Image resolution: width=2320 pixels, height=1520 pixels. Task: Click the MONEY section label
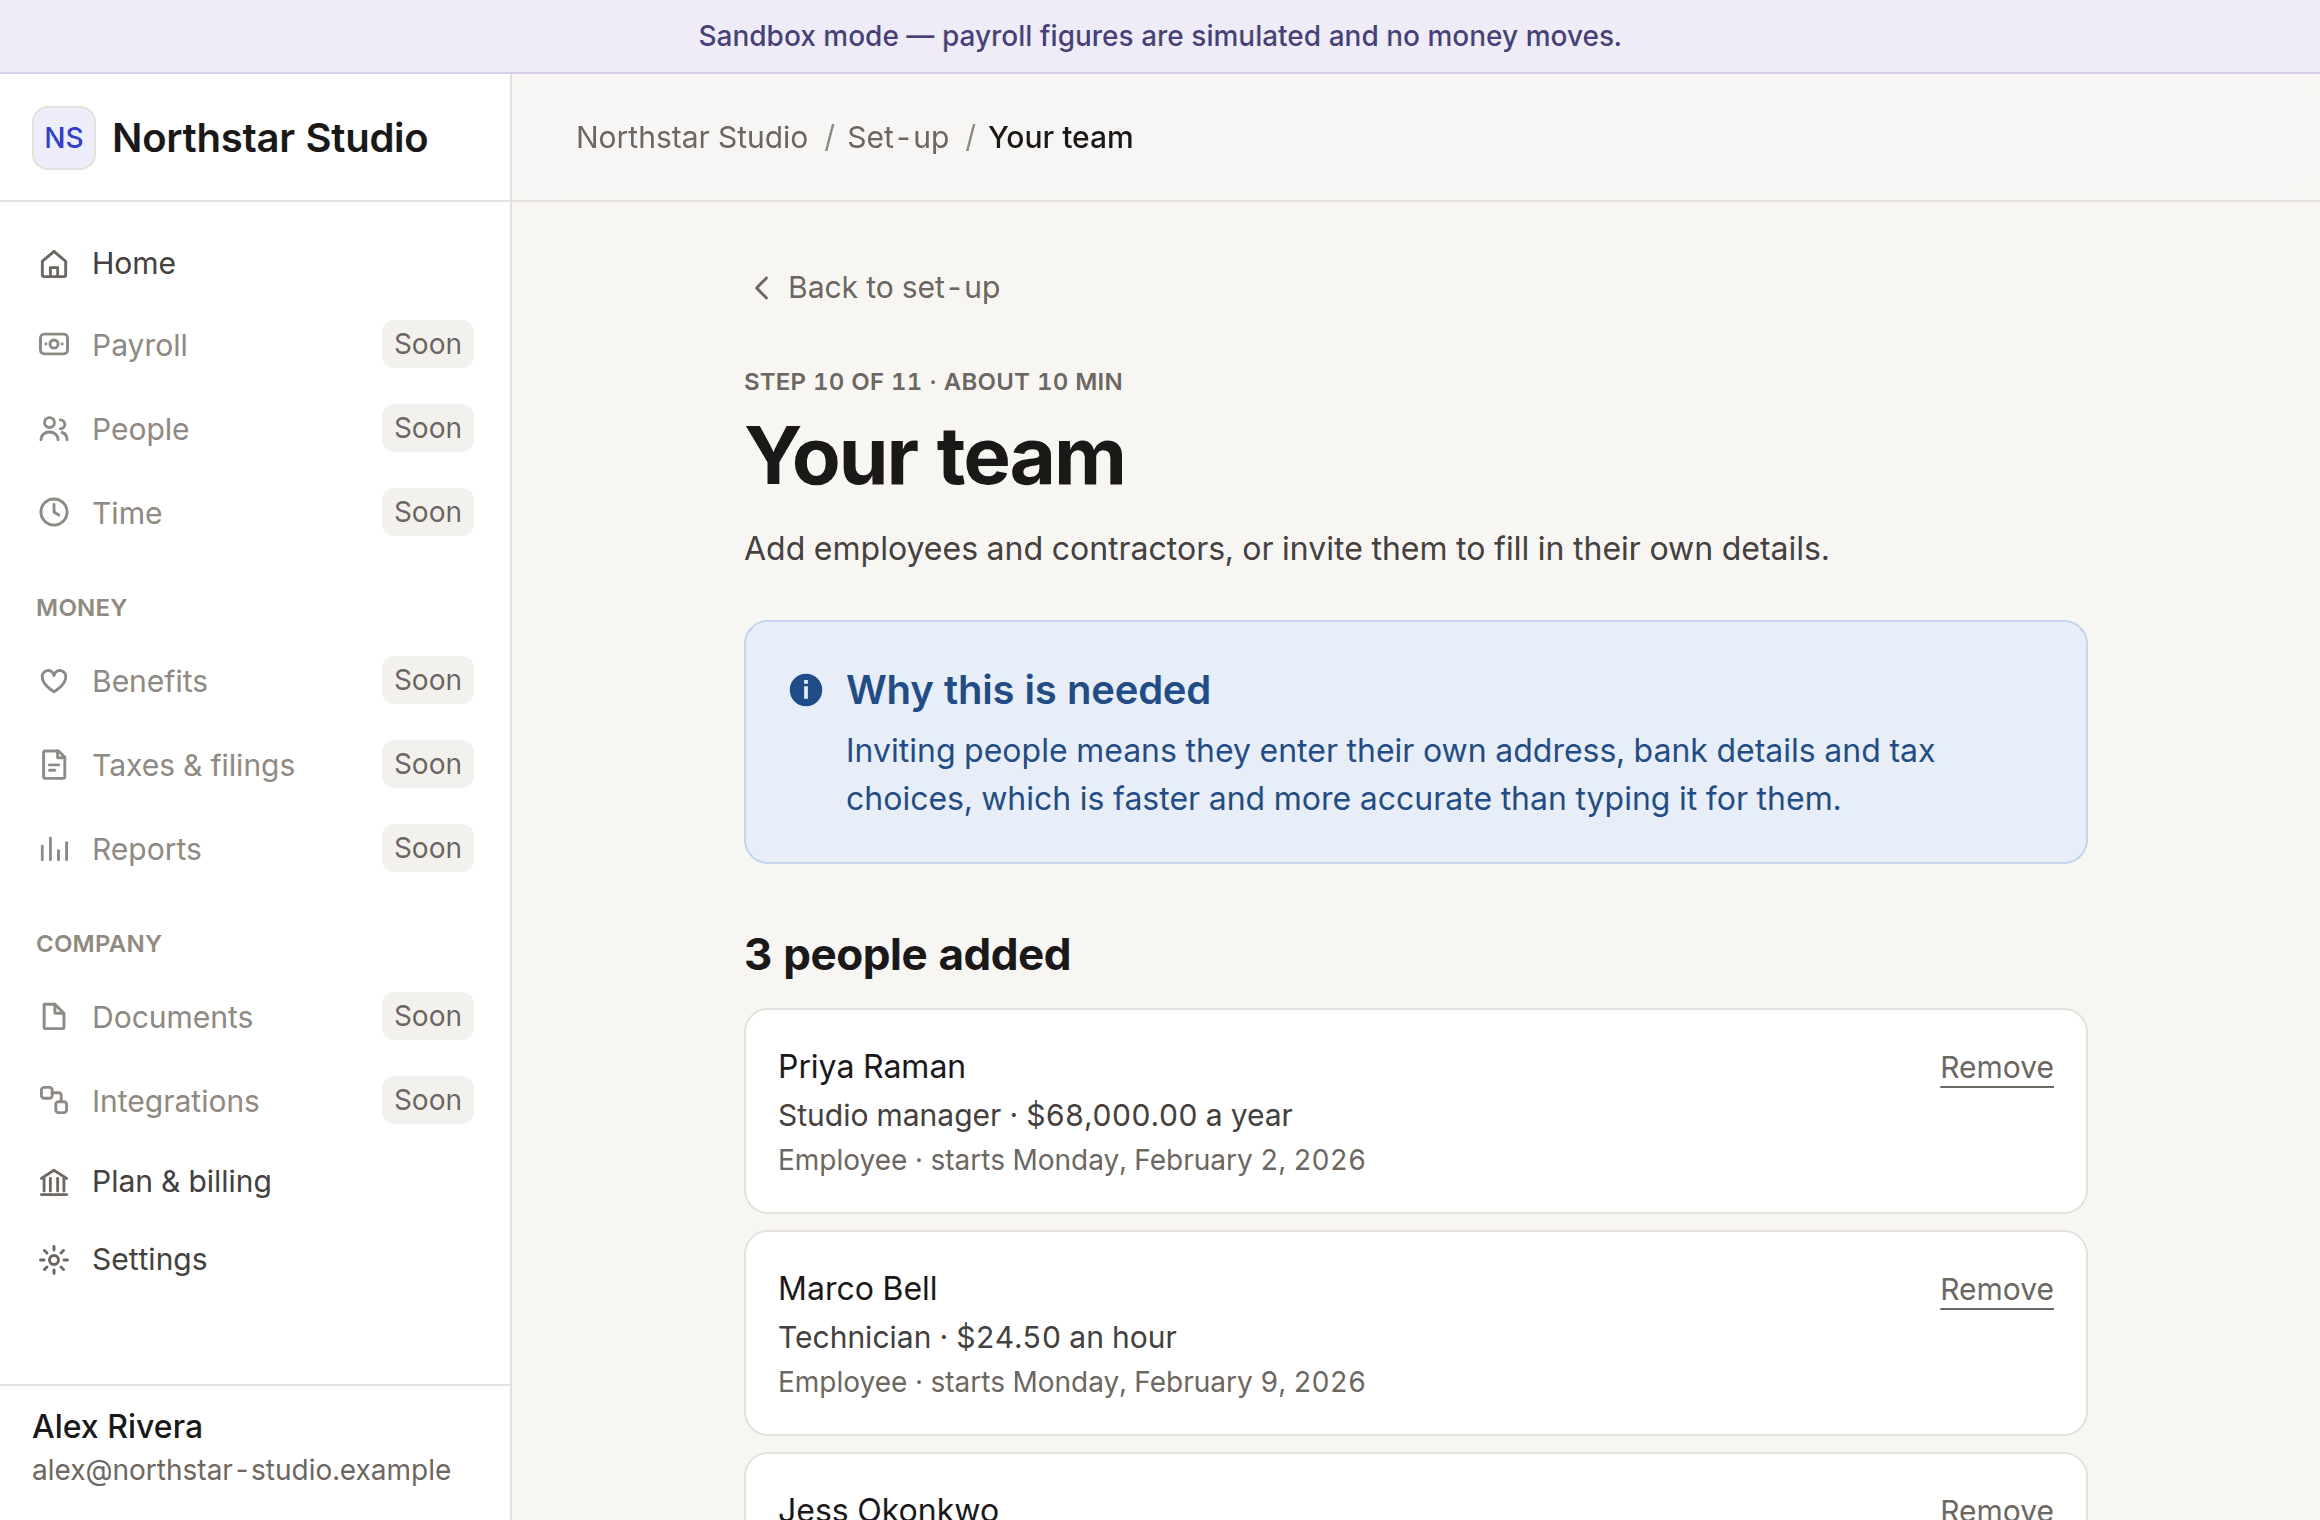click(x=82, y=608)
